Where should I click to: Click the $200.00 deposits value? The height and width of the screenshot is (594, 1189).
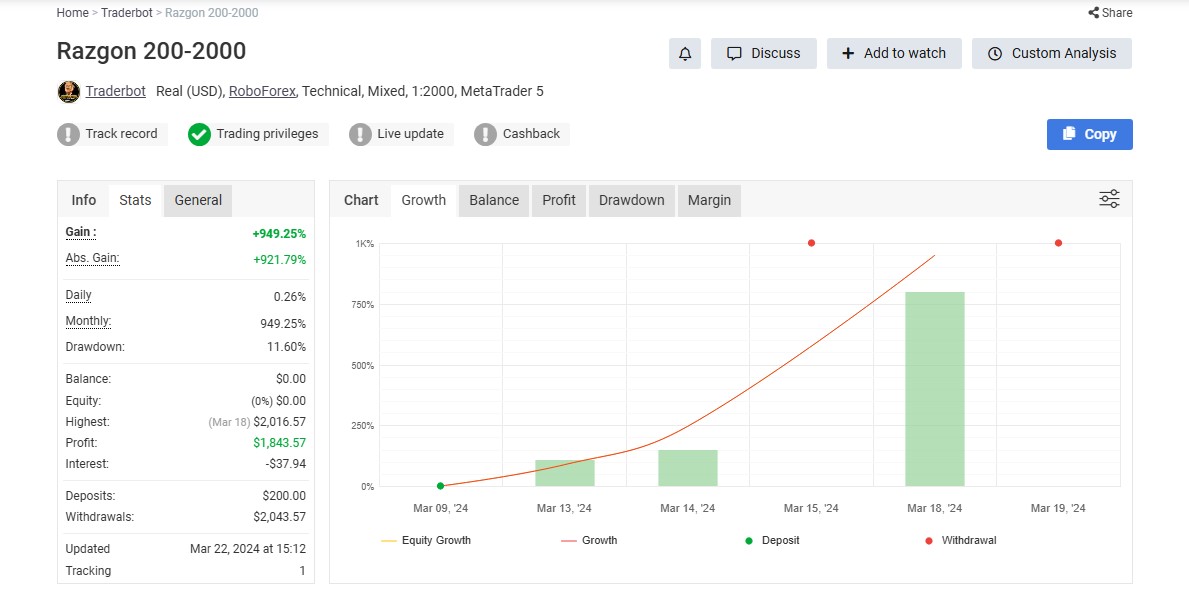click(x=284, y=496)
